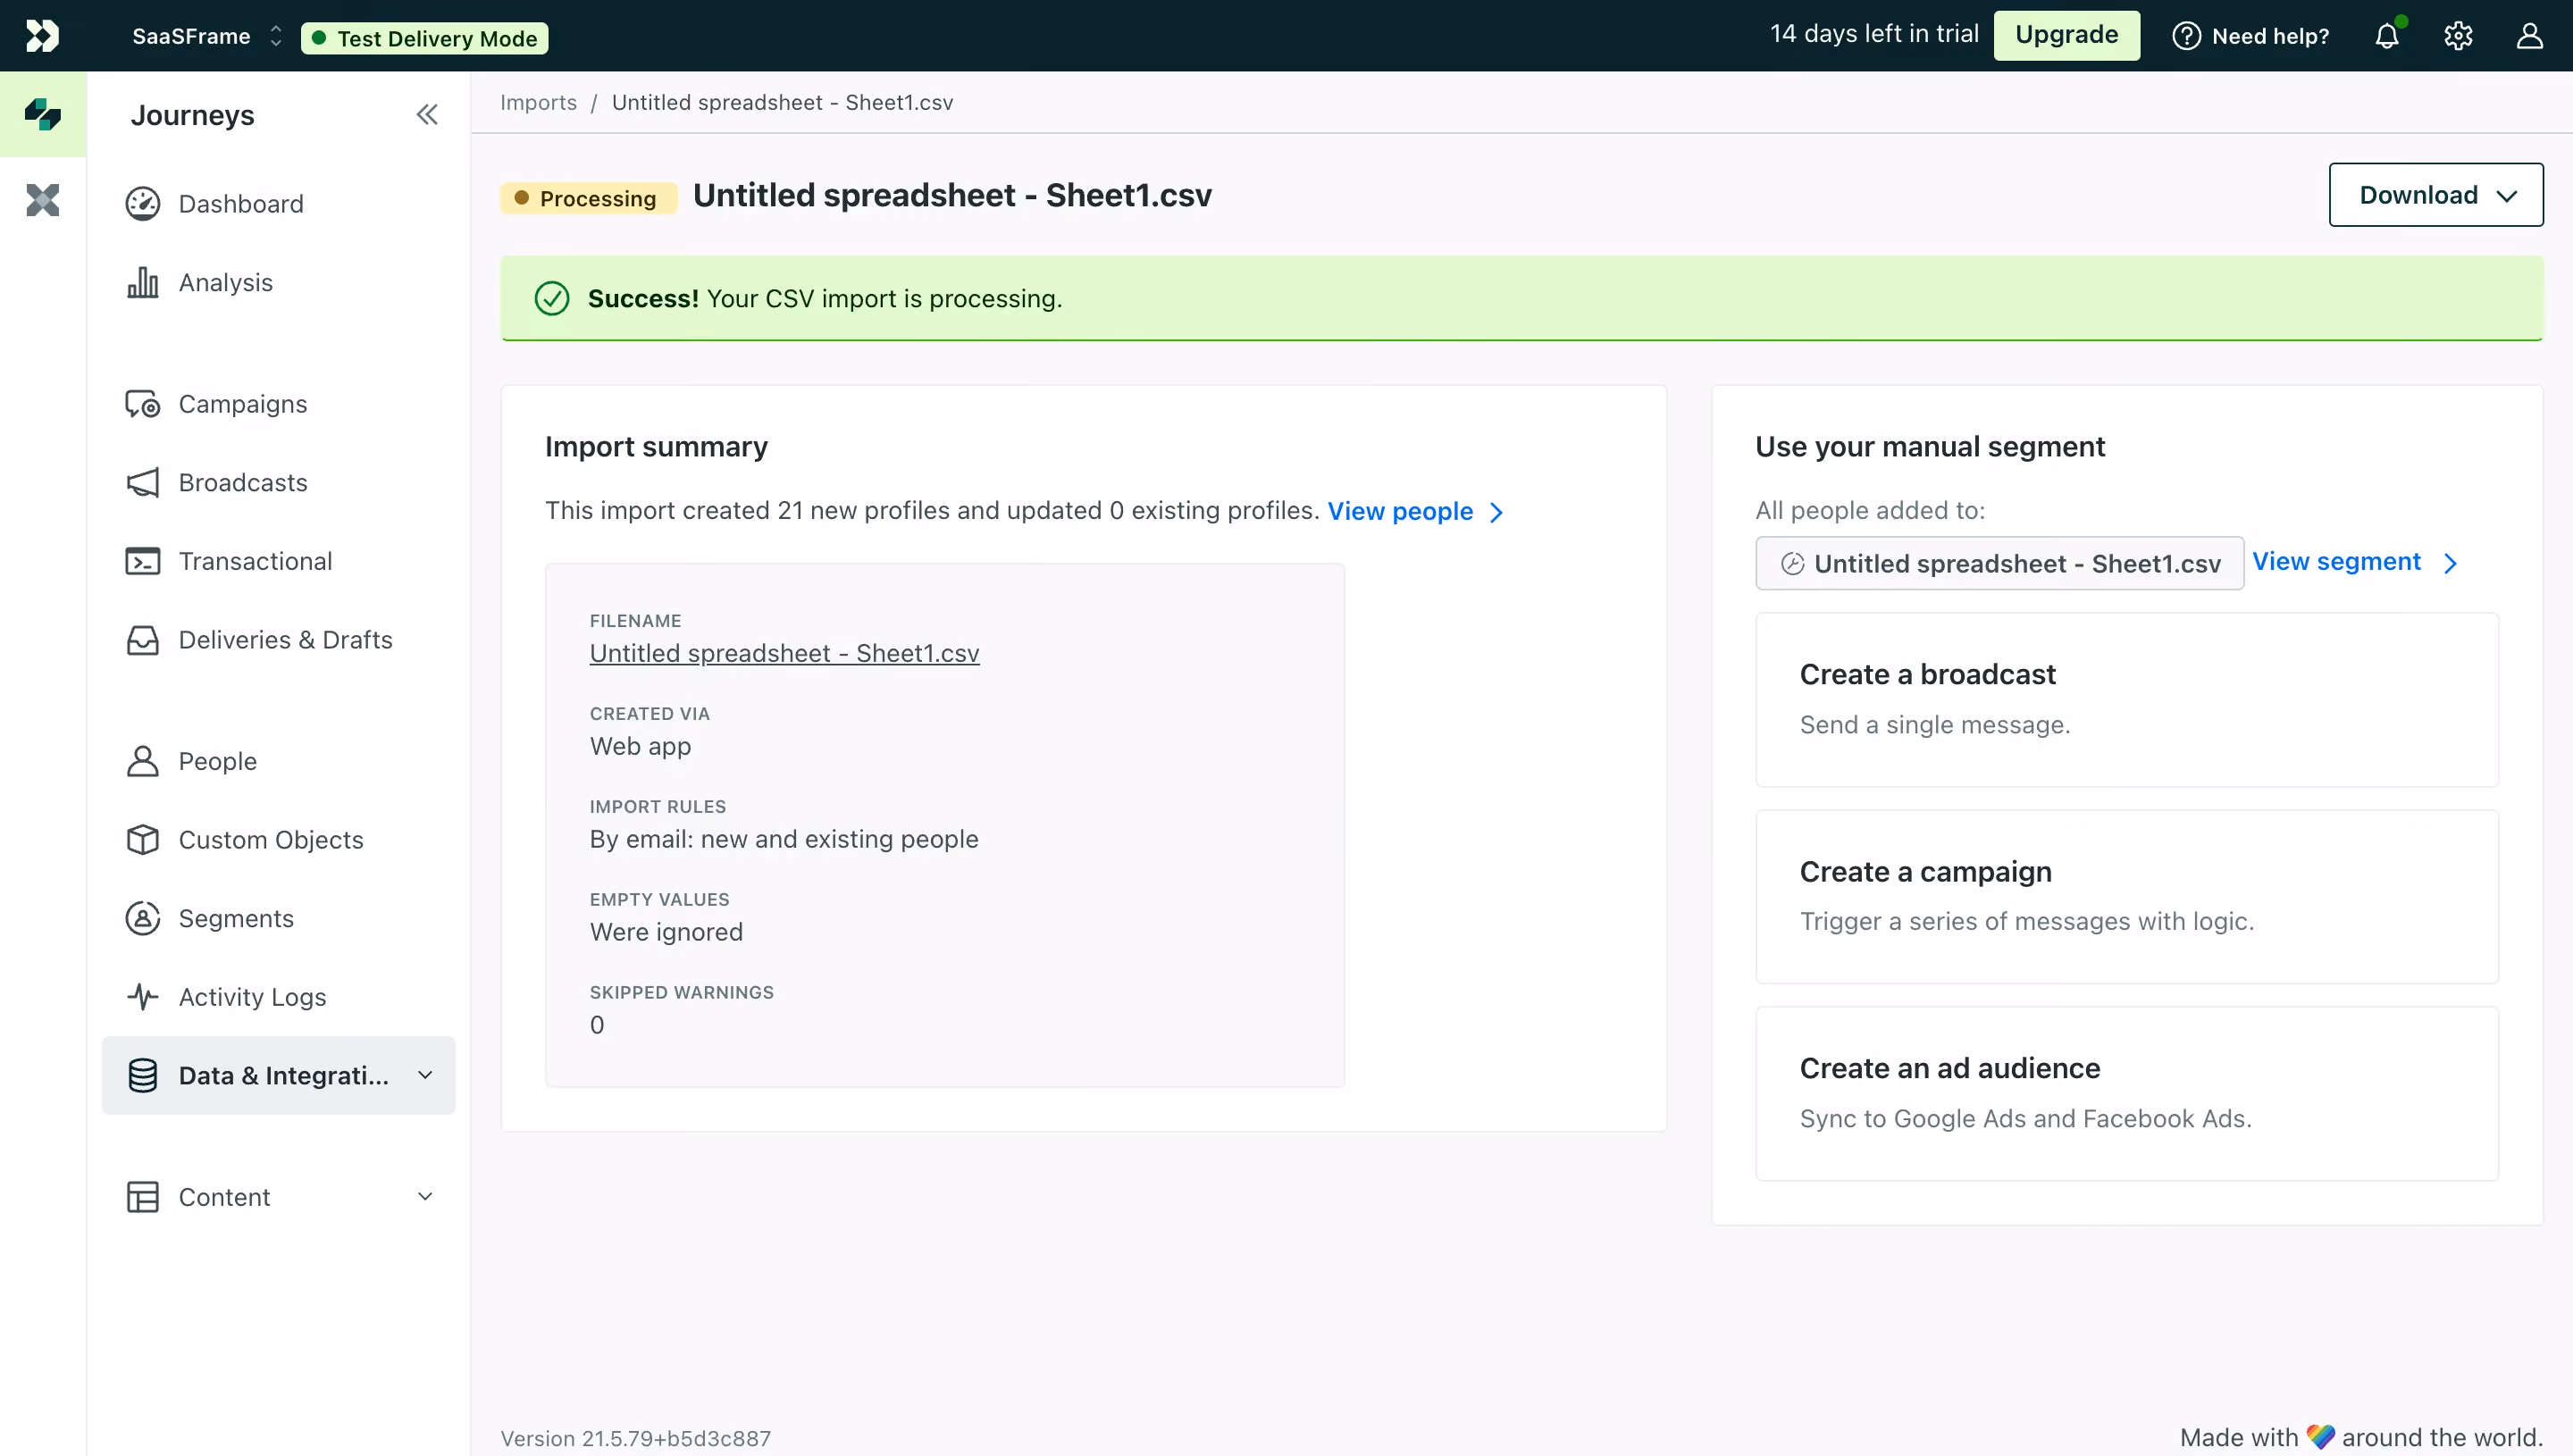Open Custom Objects menu item
This screenshot has height=1456, width=2573.
(x=278, y=840)
